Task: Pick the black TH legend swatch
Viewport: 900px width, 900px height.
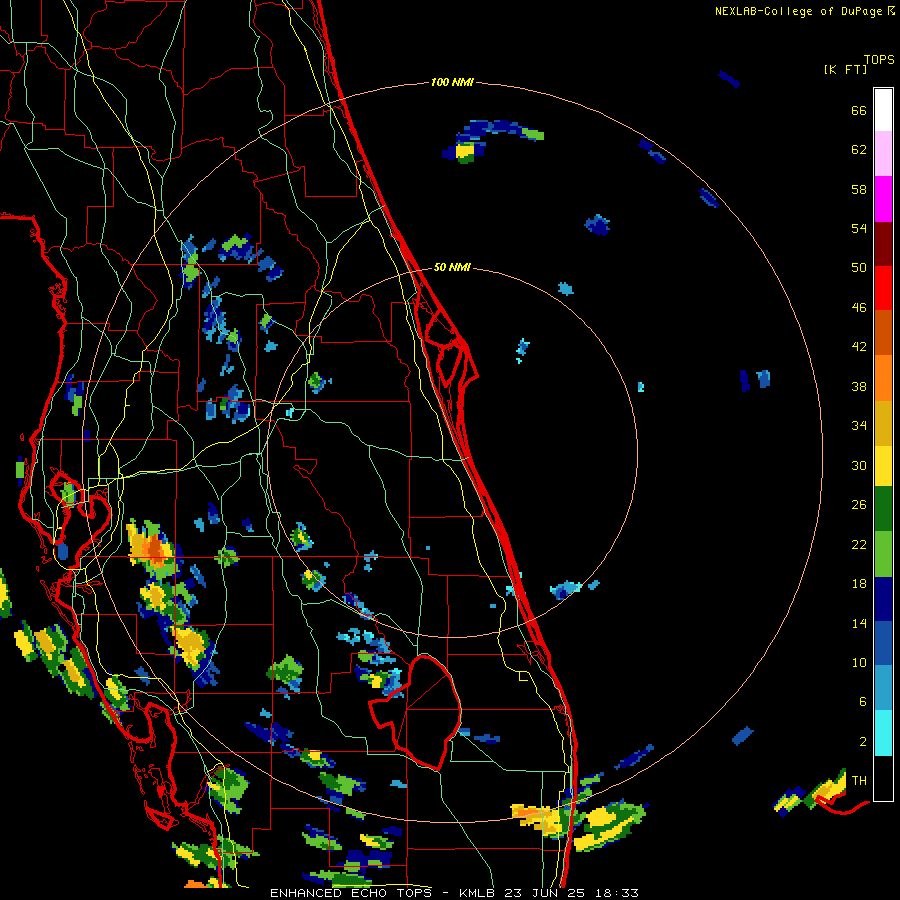Action: 883,778
